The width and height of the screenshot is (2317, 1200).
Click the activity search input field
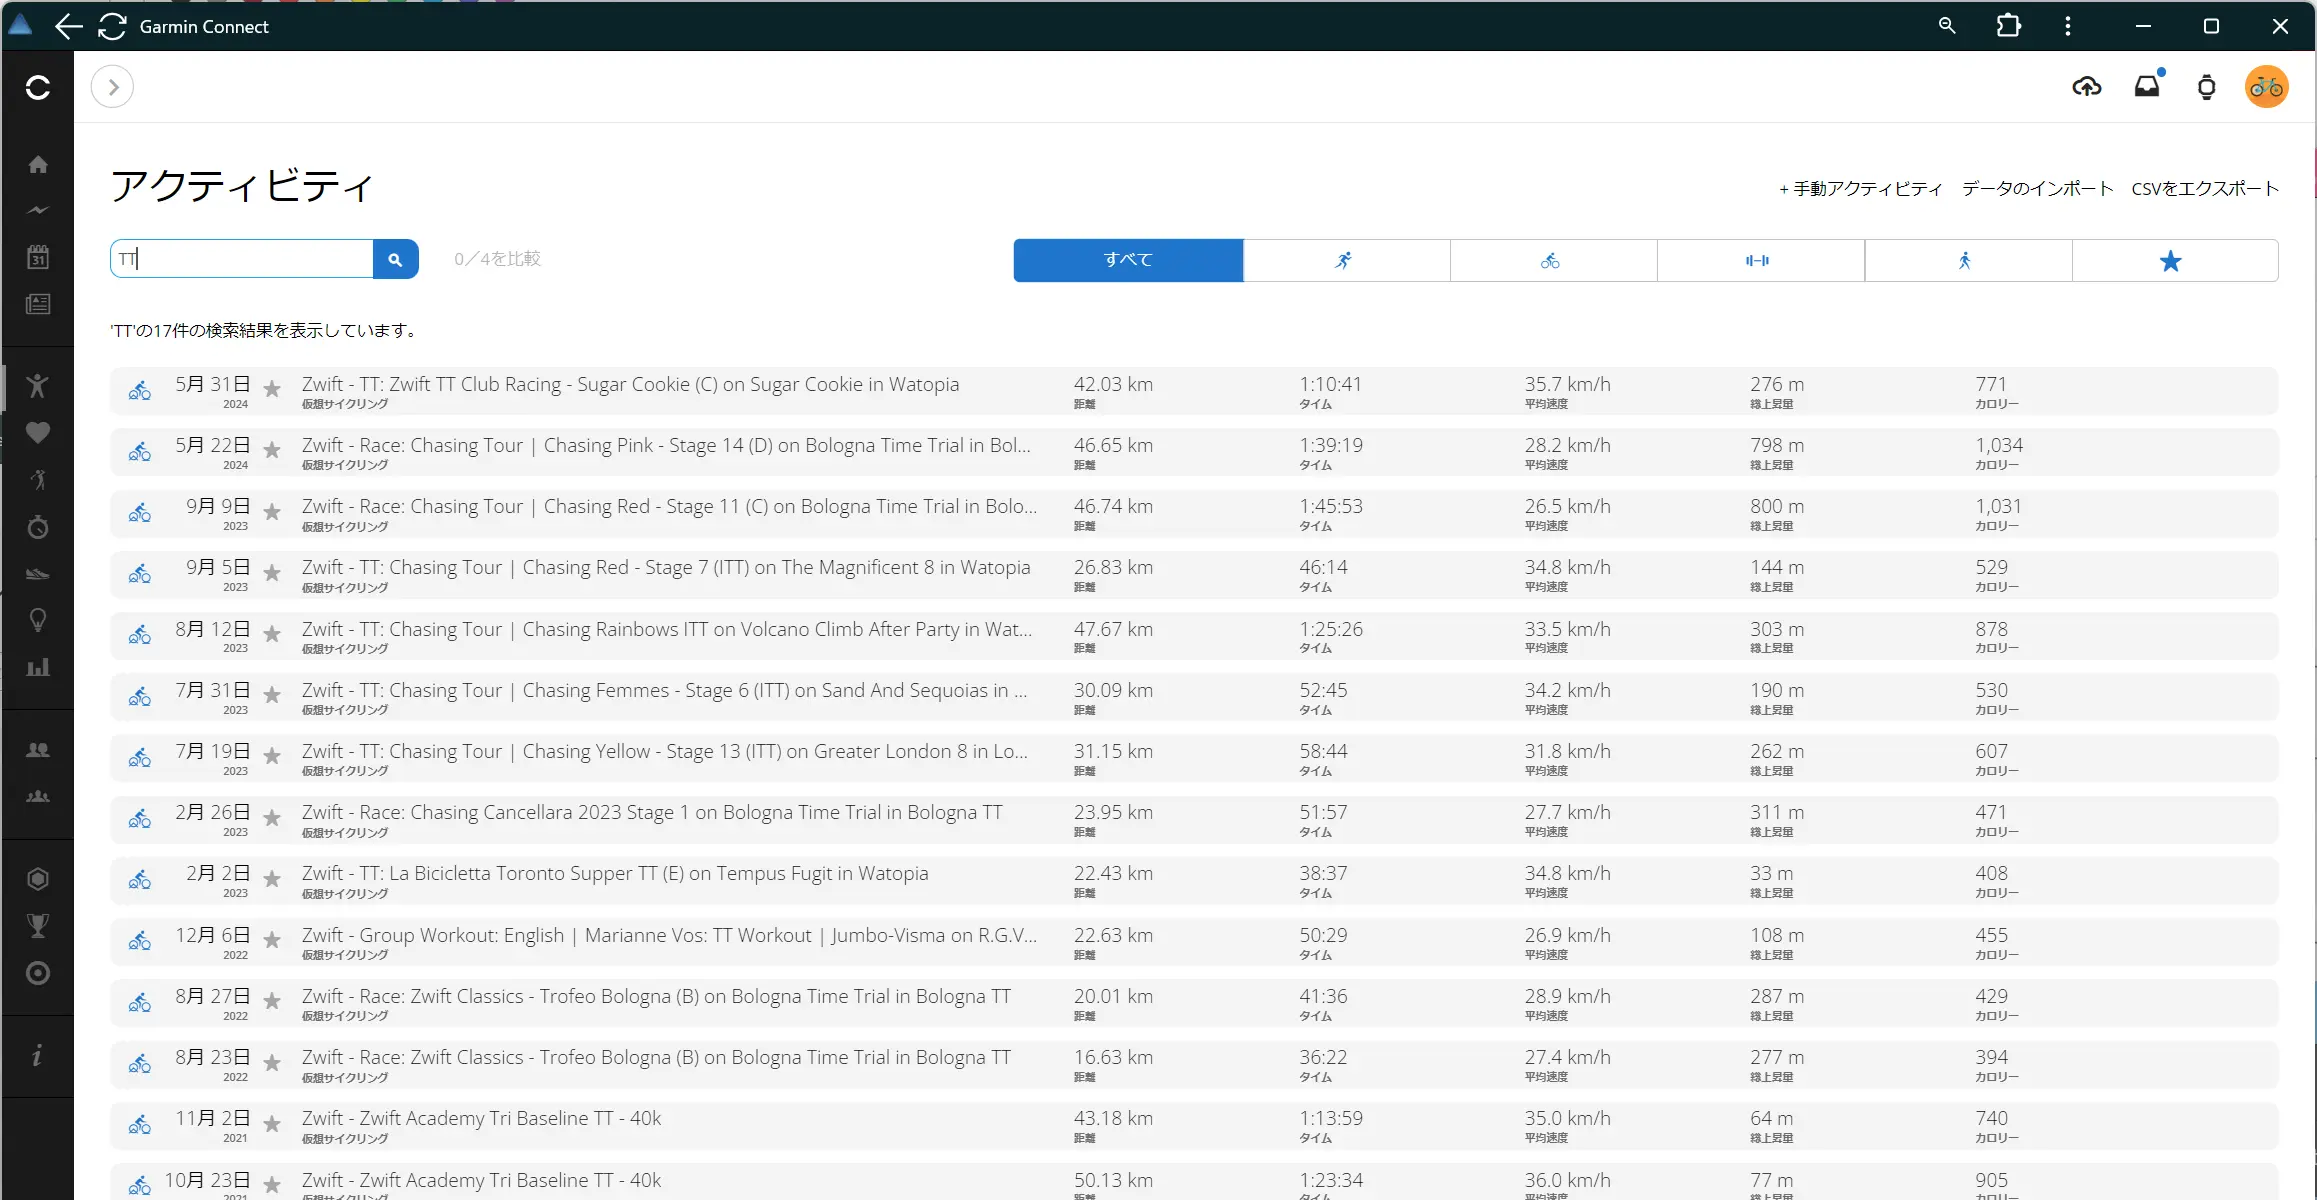coord(242,259)
